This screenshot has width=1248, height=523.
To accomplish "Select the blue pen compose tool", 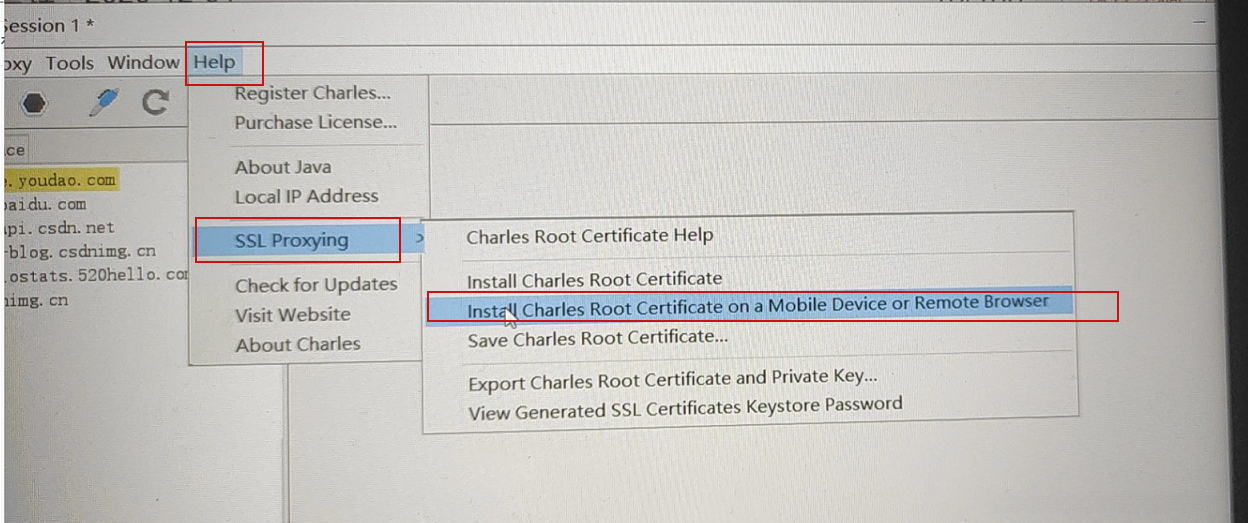I will point(103,102).
